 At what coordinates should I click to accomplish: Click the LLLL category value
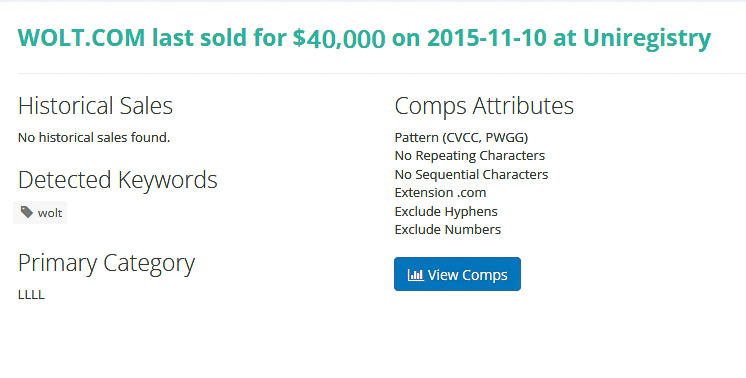[31, 295]
